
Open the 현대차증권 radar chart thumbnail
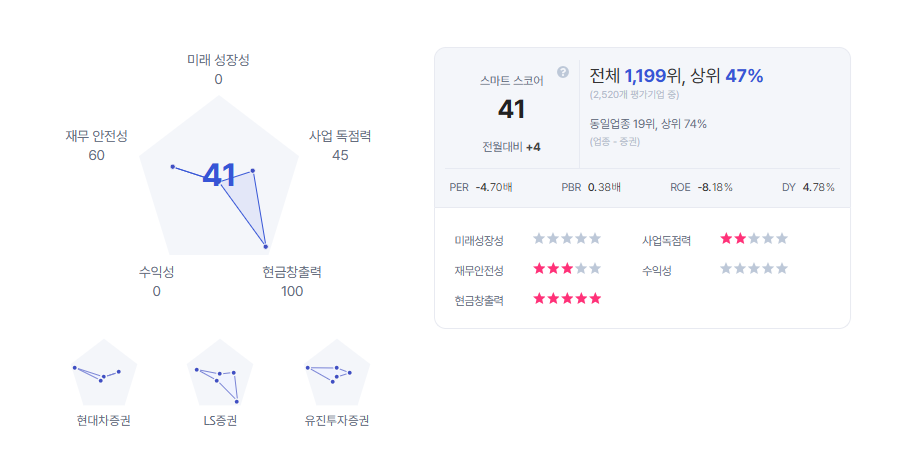tap(104, 373)
